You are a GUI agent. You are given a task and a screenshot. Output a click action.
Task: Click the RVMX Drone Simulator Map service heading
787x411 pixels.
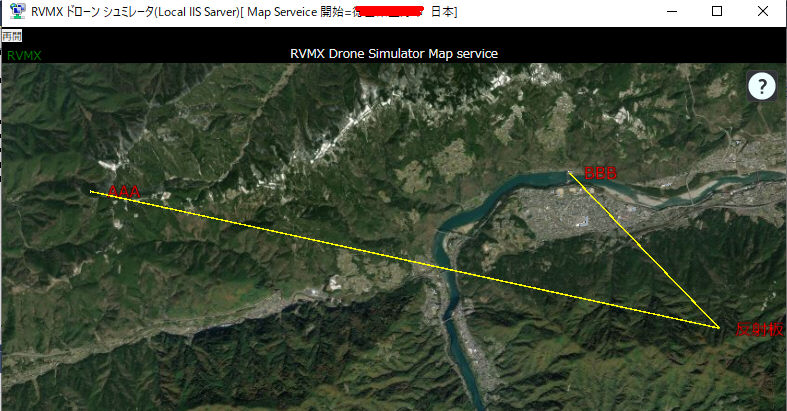[394, 54]
